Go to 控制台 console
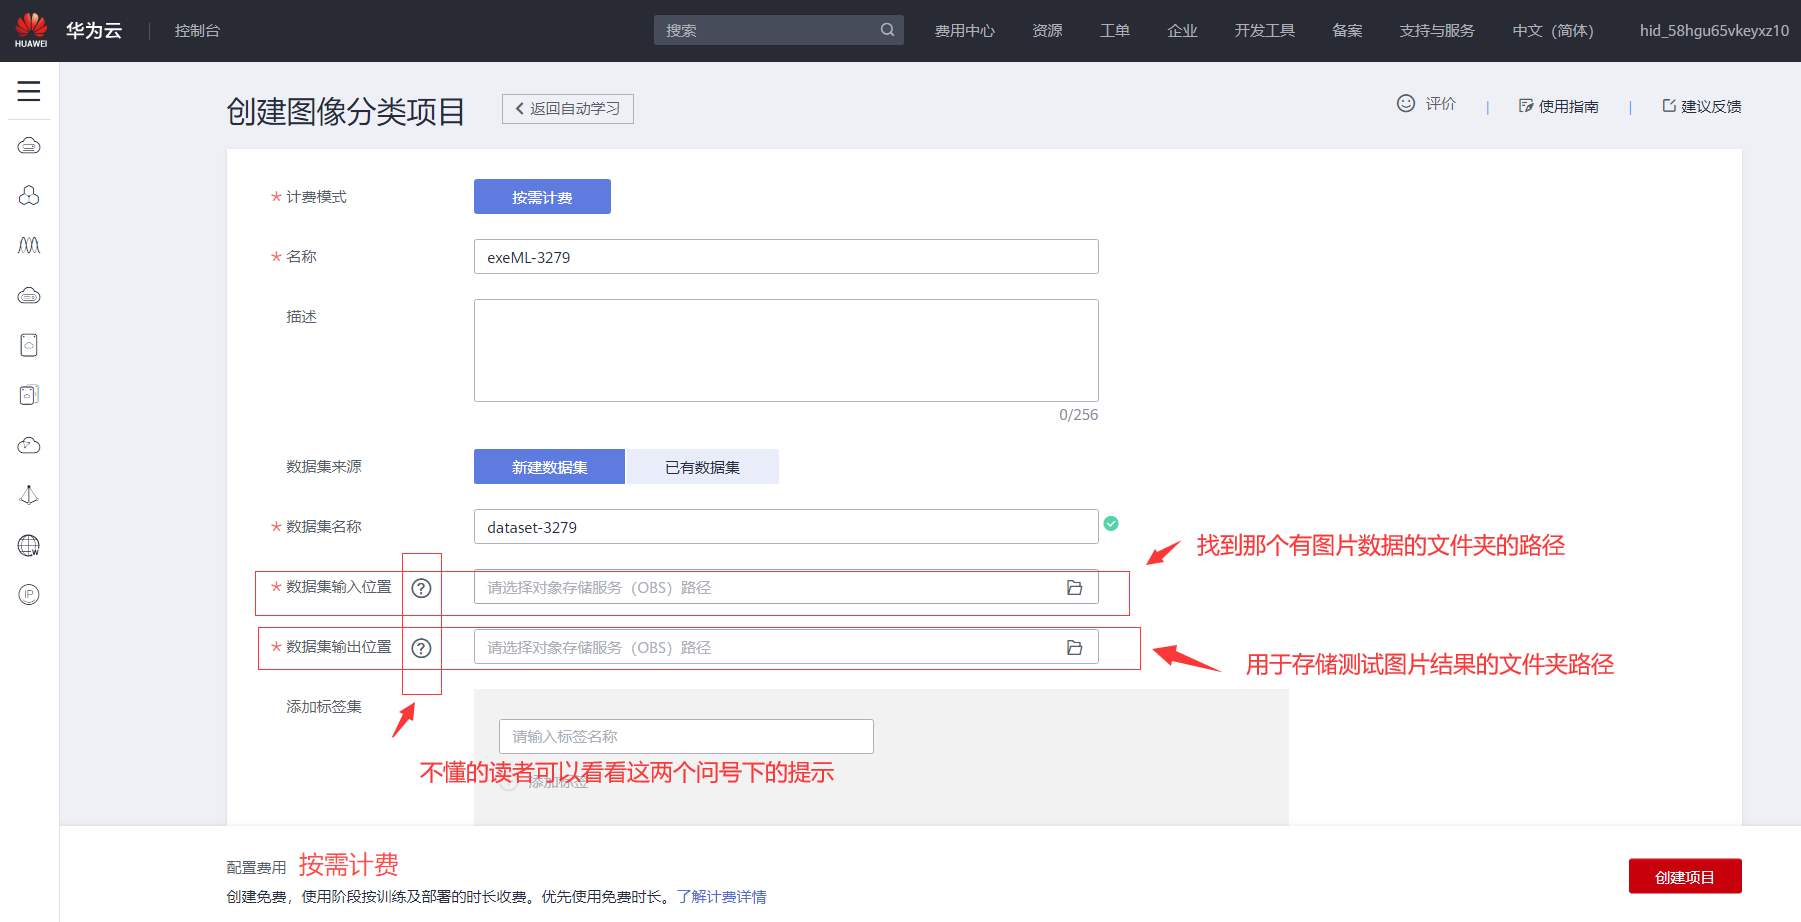 pos(197,31)
